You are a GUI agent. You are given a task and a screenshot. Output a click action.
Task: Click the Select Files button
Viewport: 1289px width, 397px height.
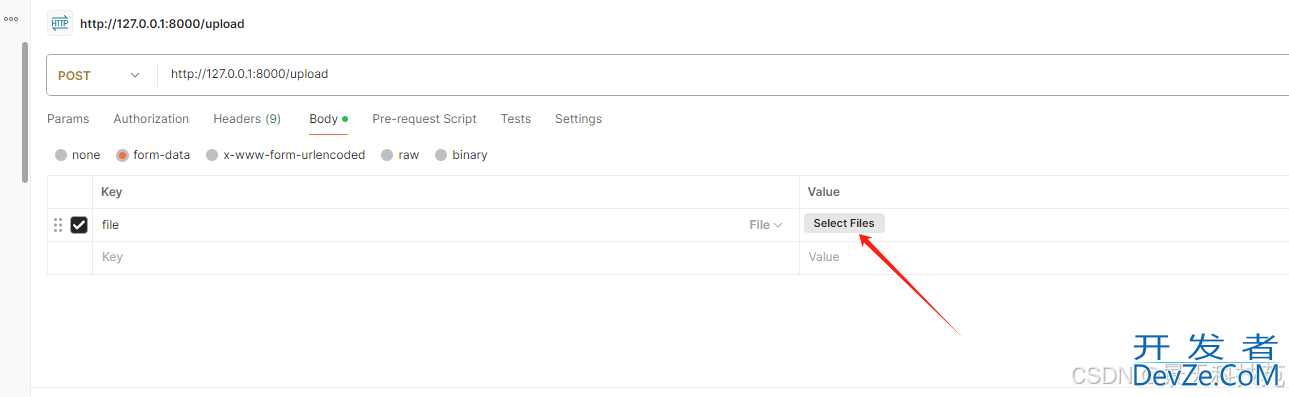tap(844, 223)
